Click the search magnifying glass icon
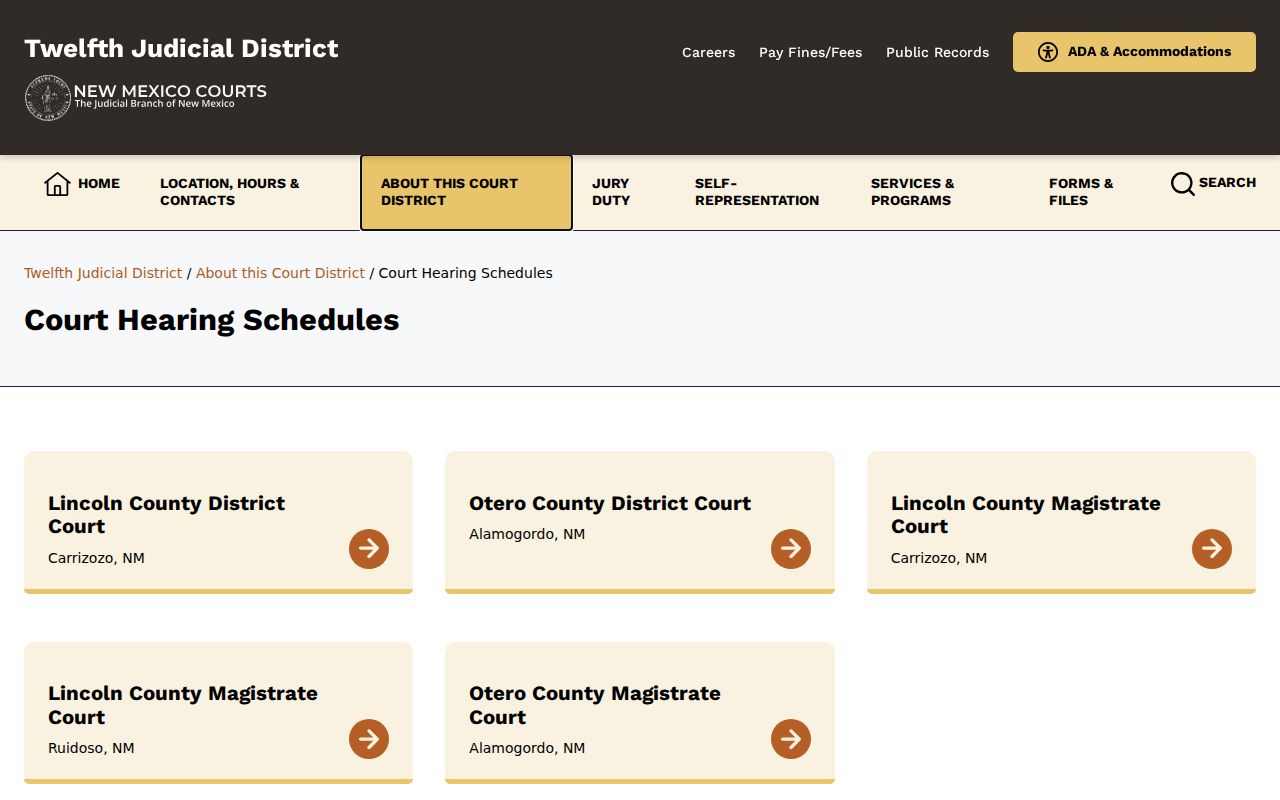This screenshot has height=800, width=1280. click(1182, 184)
